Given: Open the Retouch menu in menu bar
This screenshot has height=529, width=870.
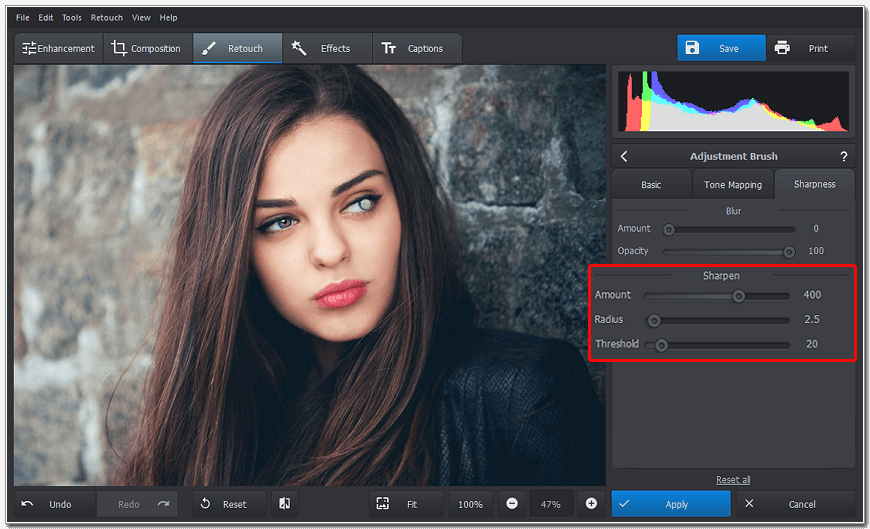Looking at the screenshot, I should point(107,18).
